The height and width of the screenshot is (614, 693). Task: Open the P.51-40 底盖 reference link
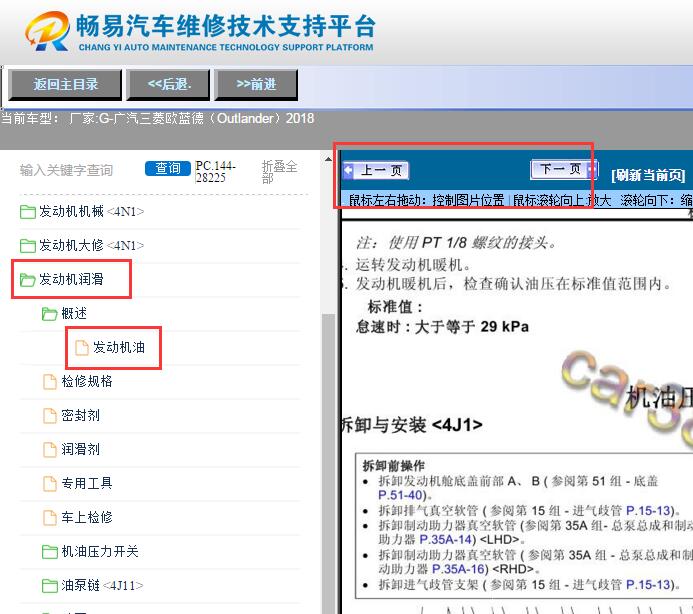coord(402,495)
